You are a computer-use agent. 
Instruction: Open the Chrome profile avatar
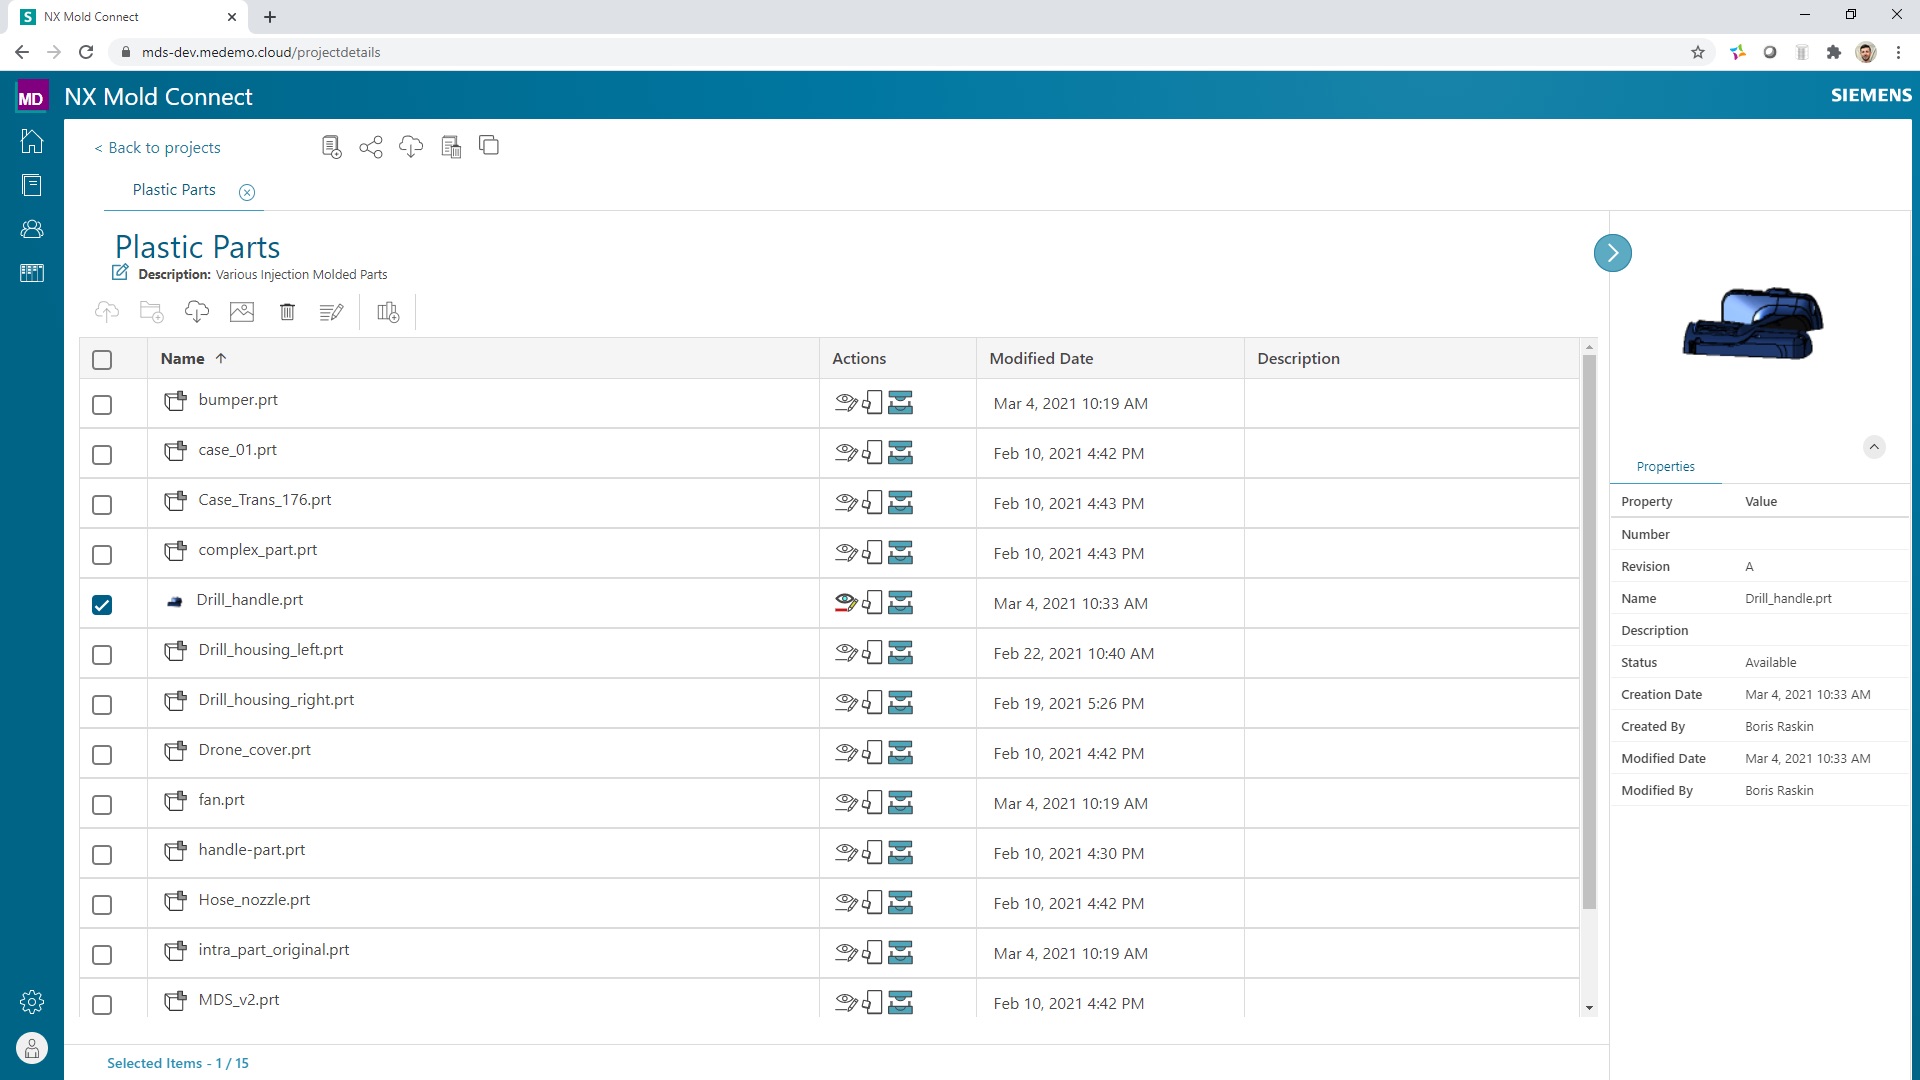click(1866, 52)
